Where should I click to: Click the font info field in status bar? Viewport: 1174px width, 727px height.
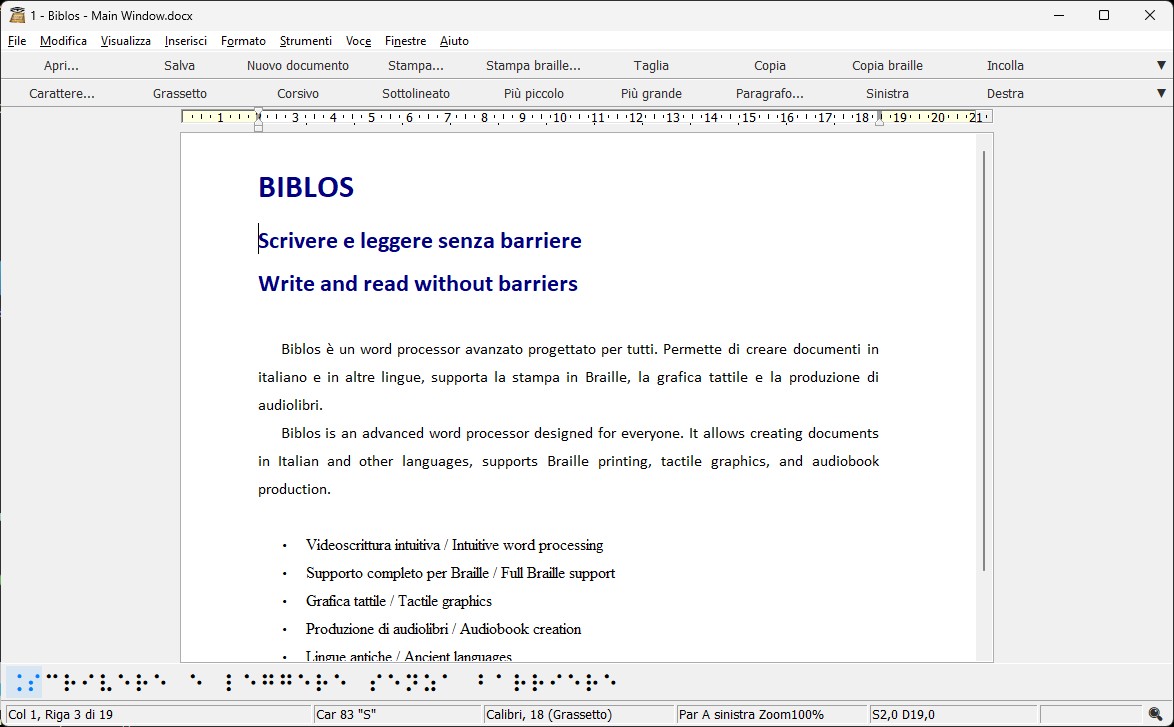tap(576, 714)
